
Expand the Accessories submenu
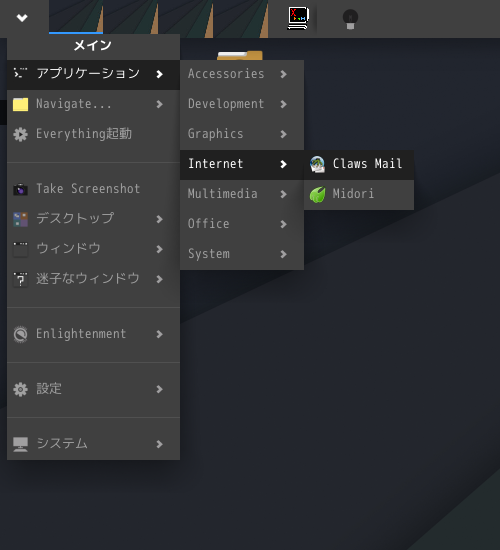242,74
